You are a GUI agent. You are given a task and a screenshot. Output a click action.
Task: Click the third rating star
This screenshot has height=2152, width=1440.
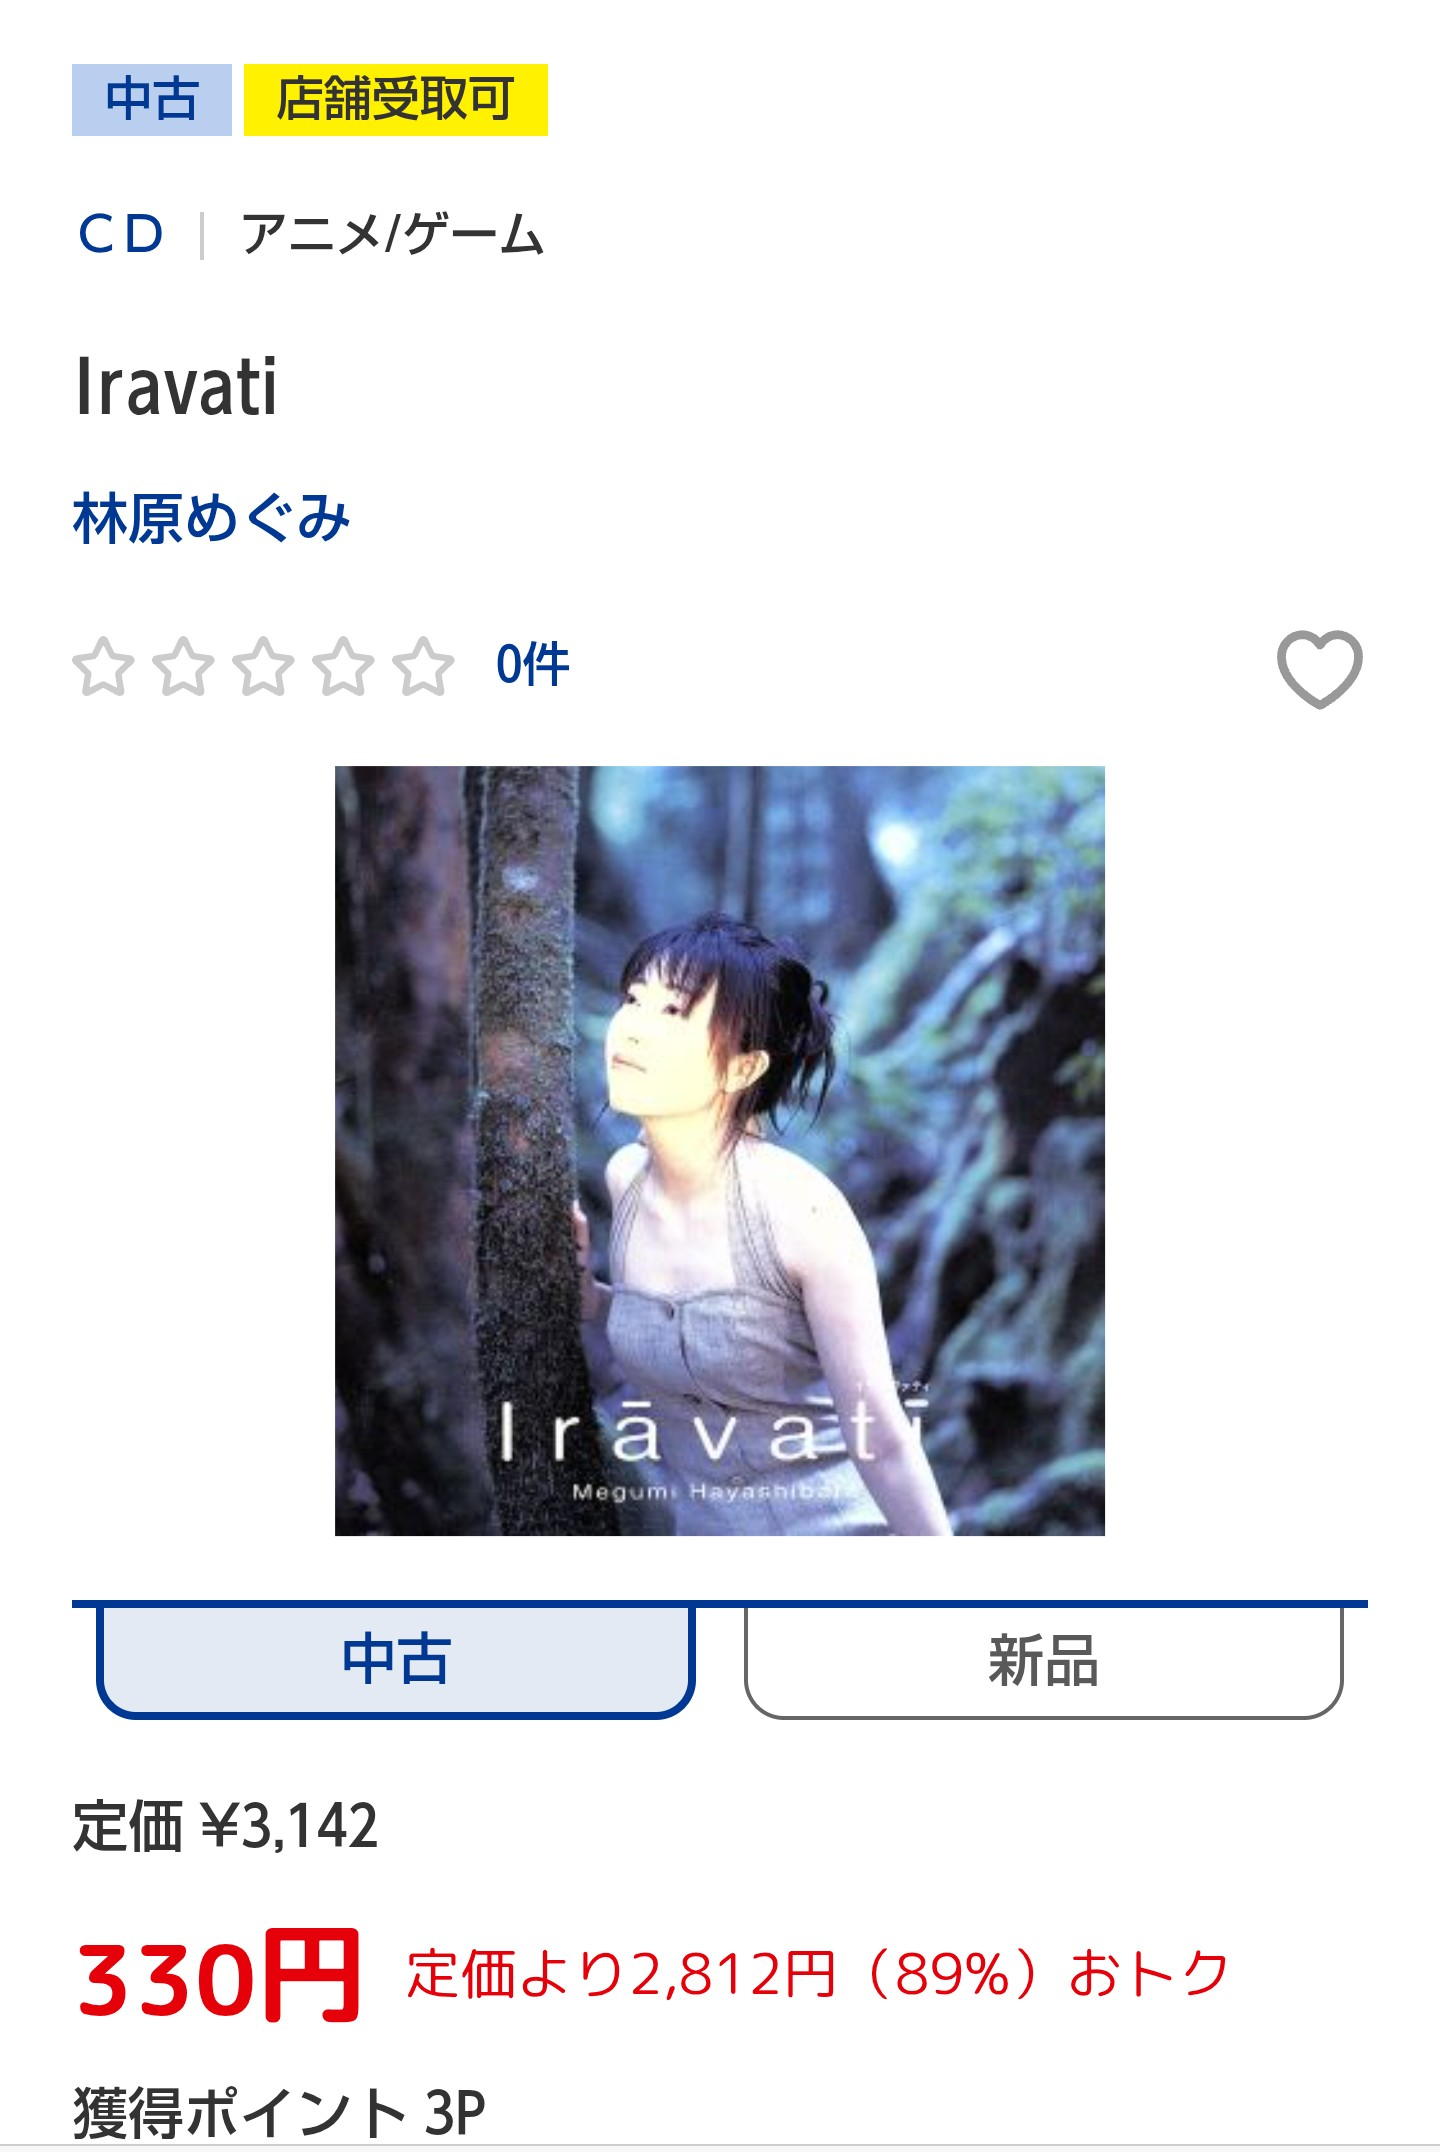(264, 666)
